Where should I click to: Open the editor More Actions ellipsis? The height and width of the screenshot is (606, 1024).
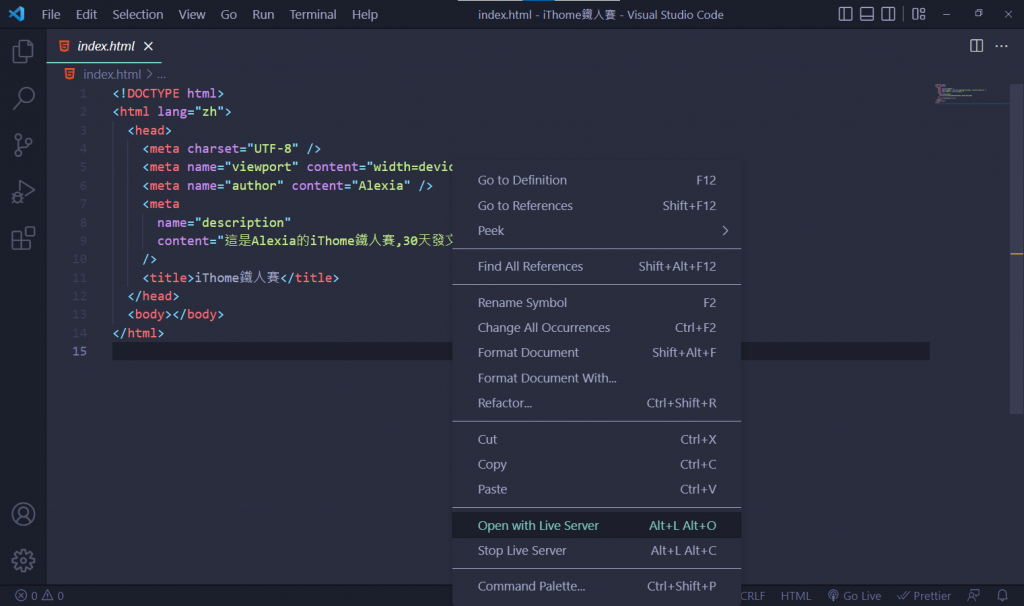pos(1001,46)
